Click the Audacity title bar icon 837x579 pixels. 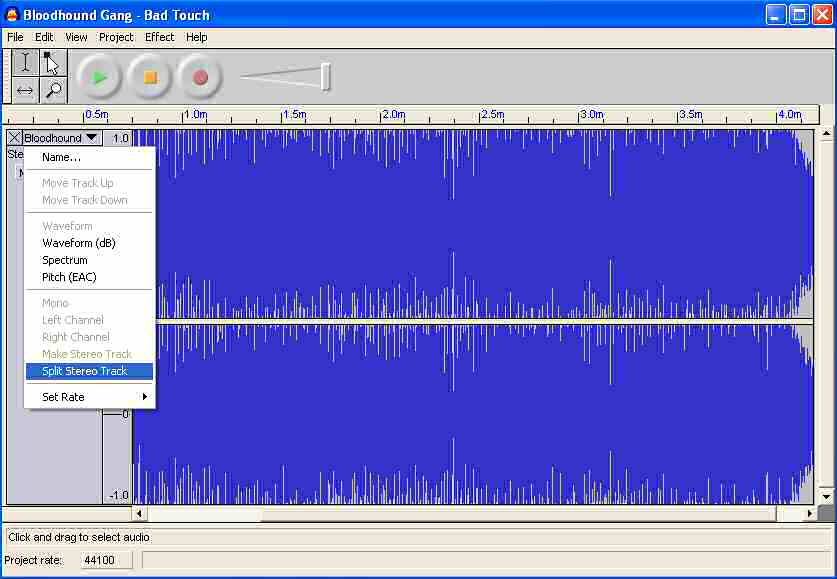click(12, 14)
